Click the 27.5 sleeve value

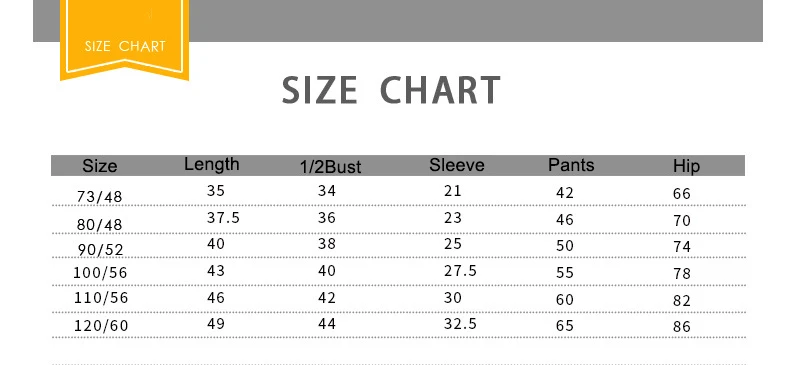tap(460, 271)
